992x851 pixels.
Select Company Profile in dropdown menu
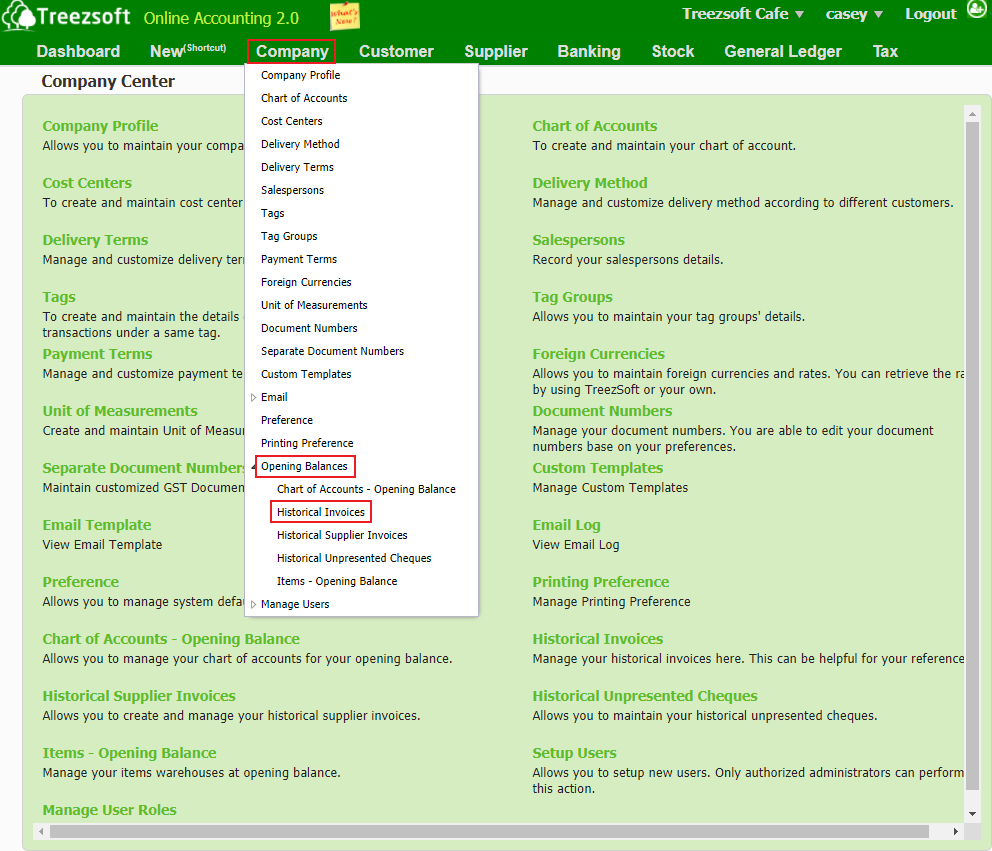coord(301,75)
